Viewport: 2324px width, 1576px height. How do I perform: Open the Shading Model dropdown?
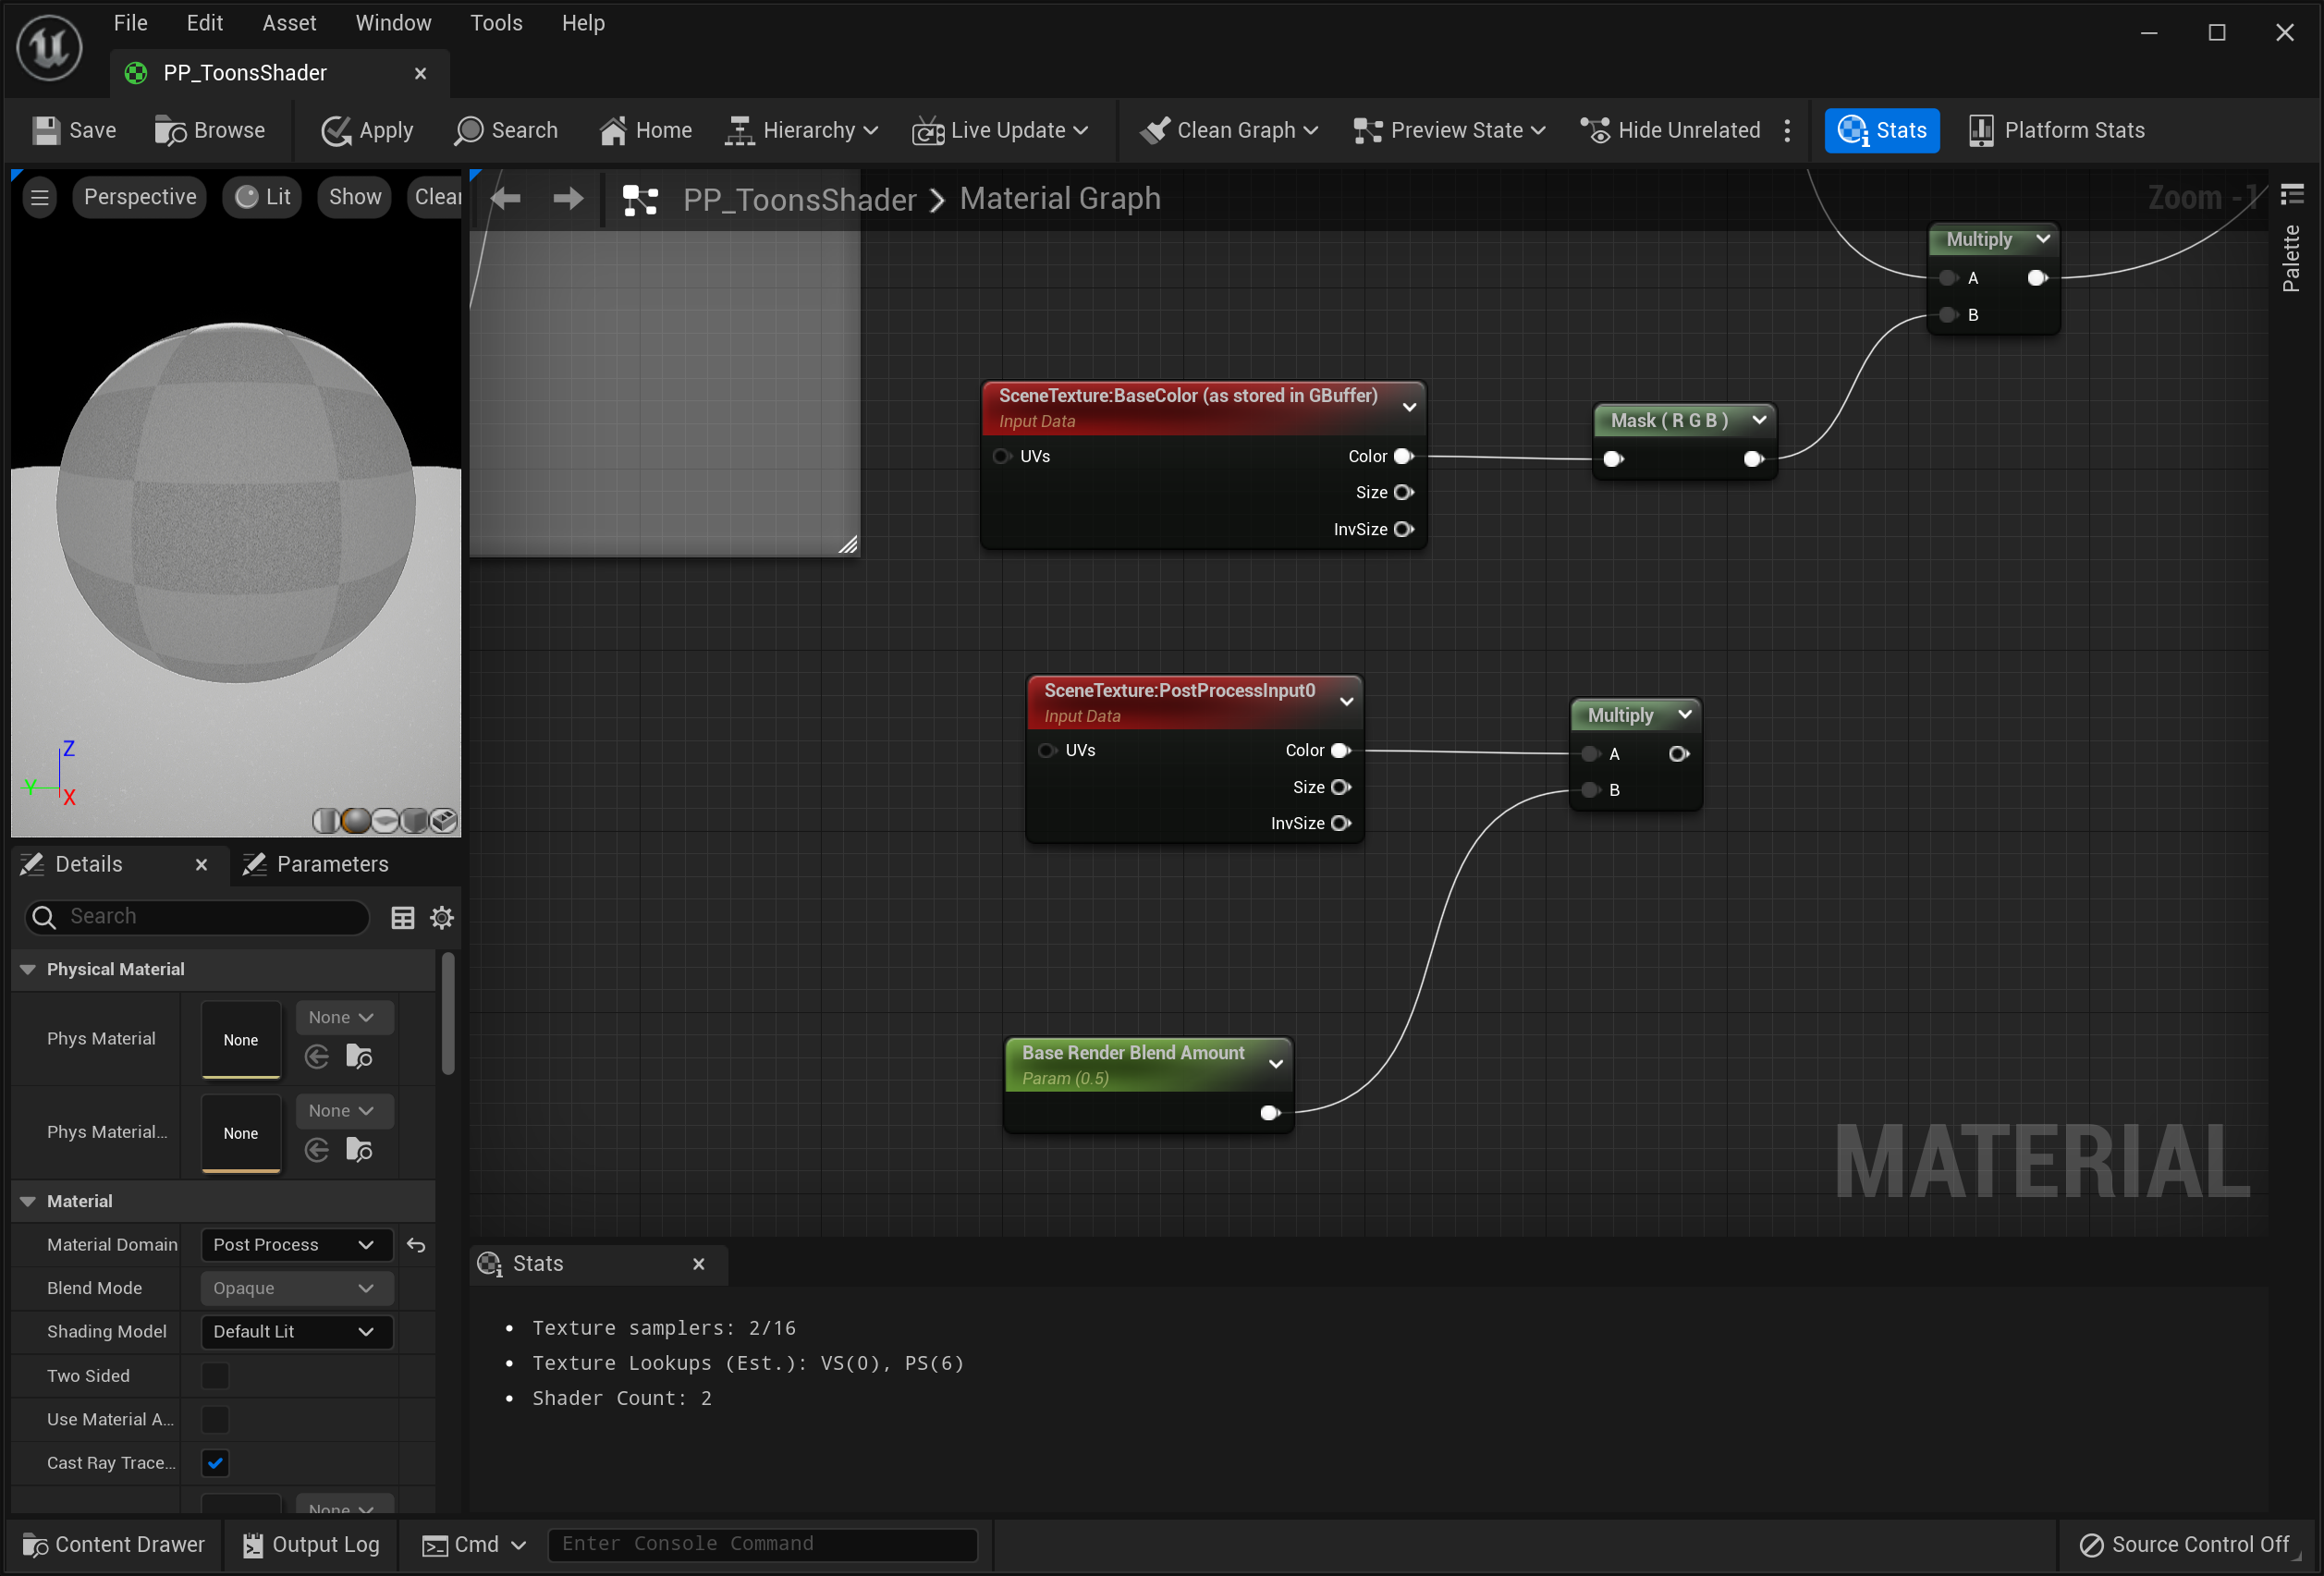click(x=293, y=1332)
